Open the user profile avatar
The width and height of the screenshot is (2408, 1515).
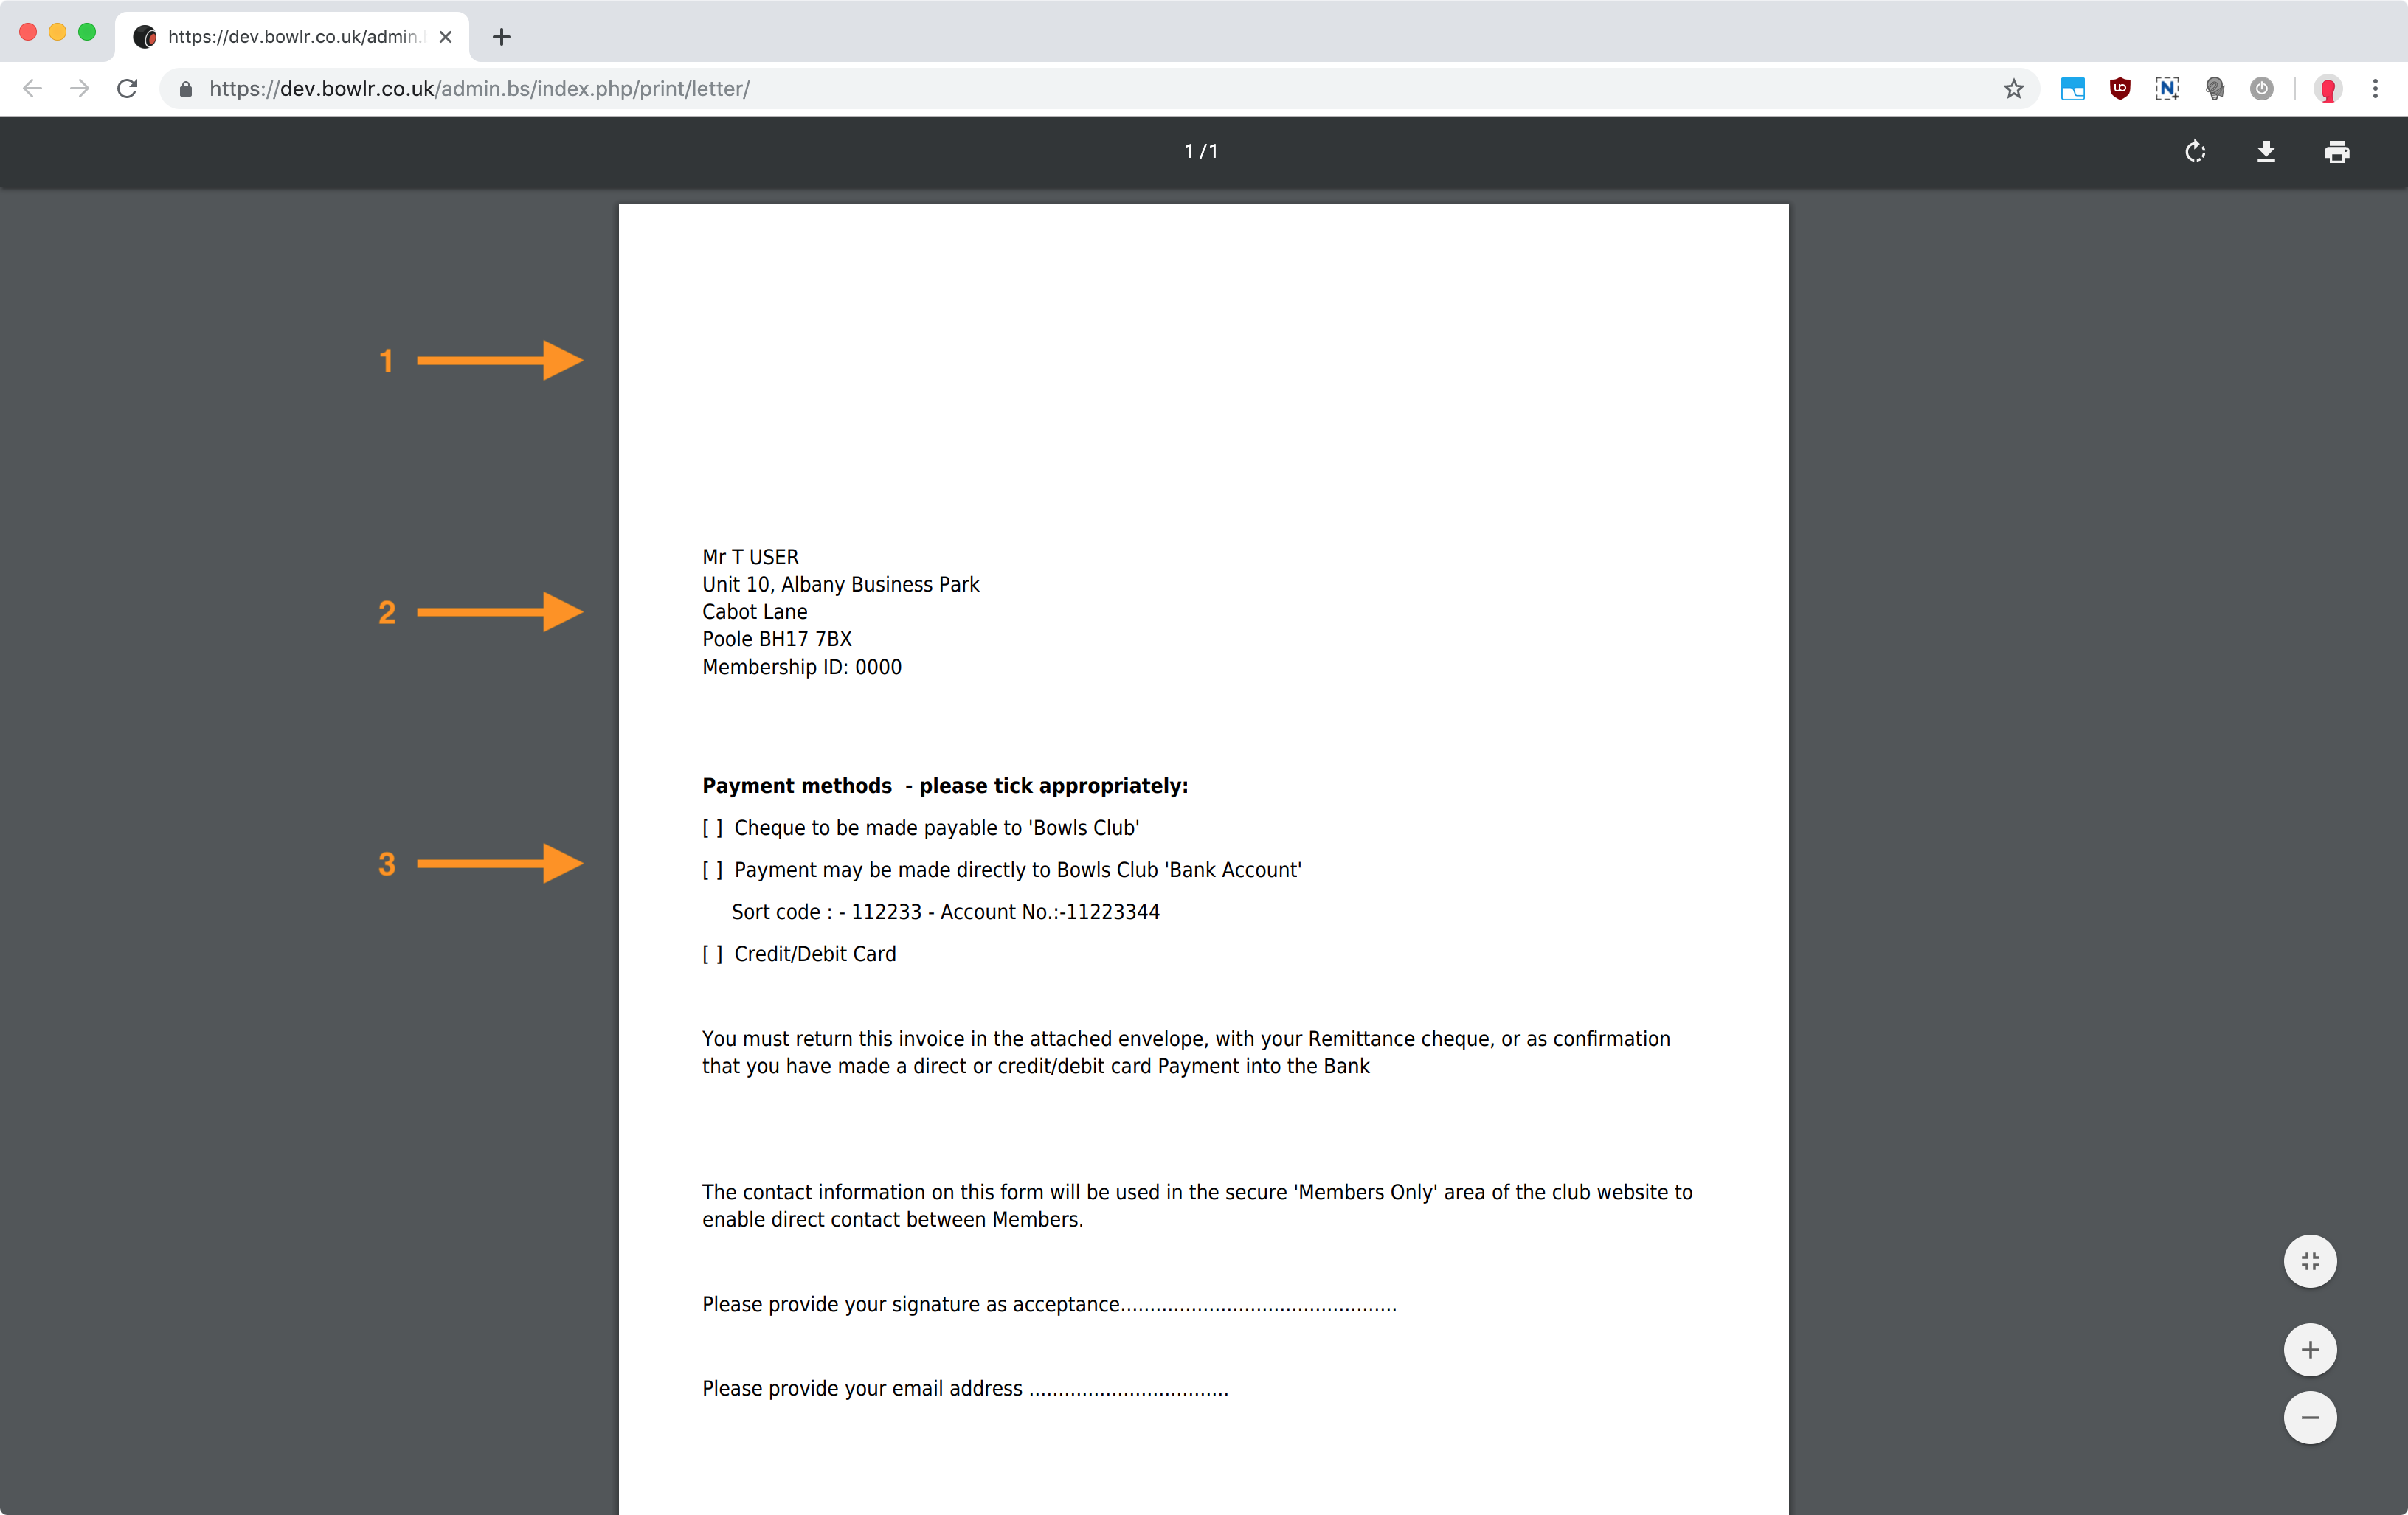(x=2328, y=89)
